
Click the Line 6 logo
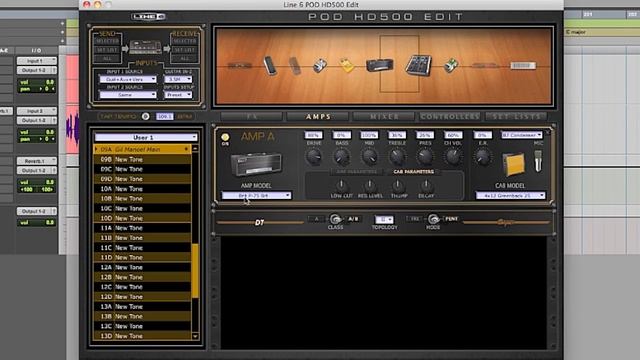[x=148, y=17]
